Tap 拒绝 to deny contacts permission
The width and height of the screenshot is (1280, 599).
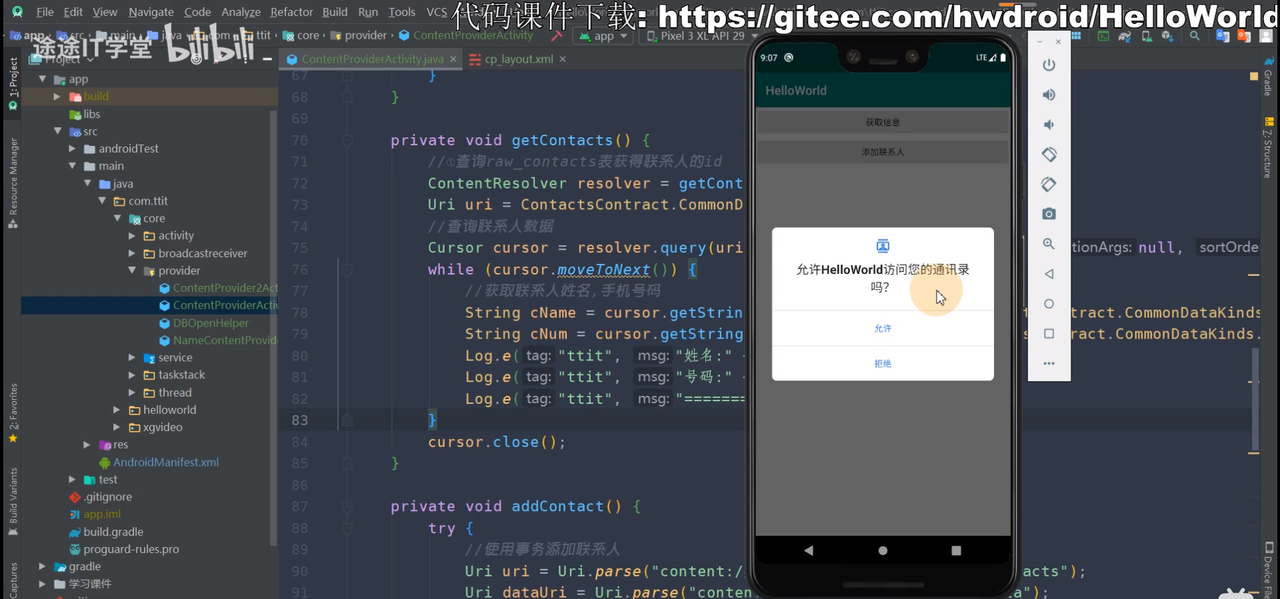(882, 363)
